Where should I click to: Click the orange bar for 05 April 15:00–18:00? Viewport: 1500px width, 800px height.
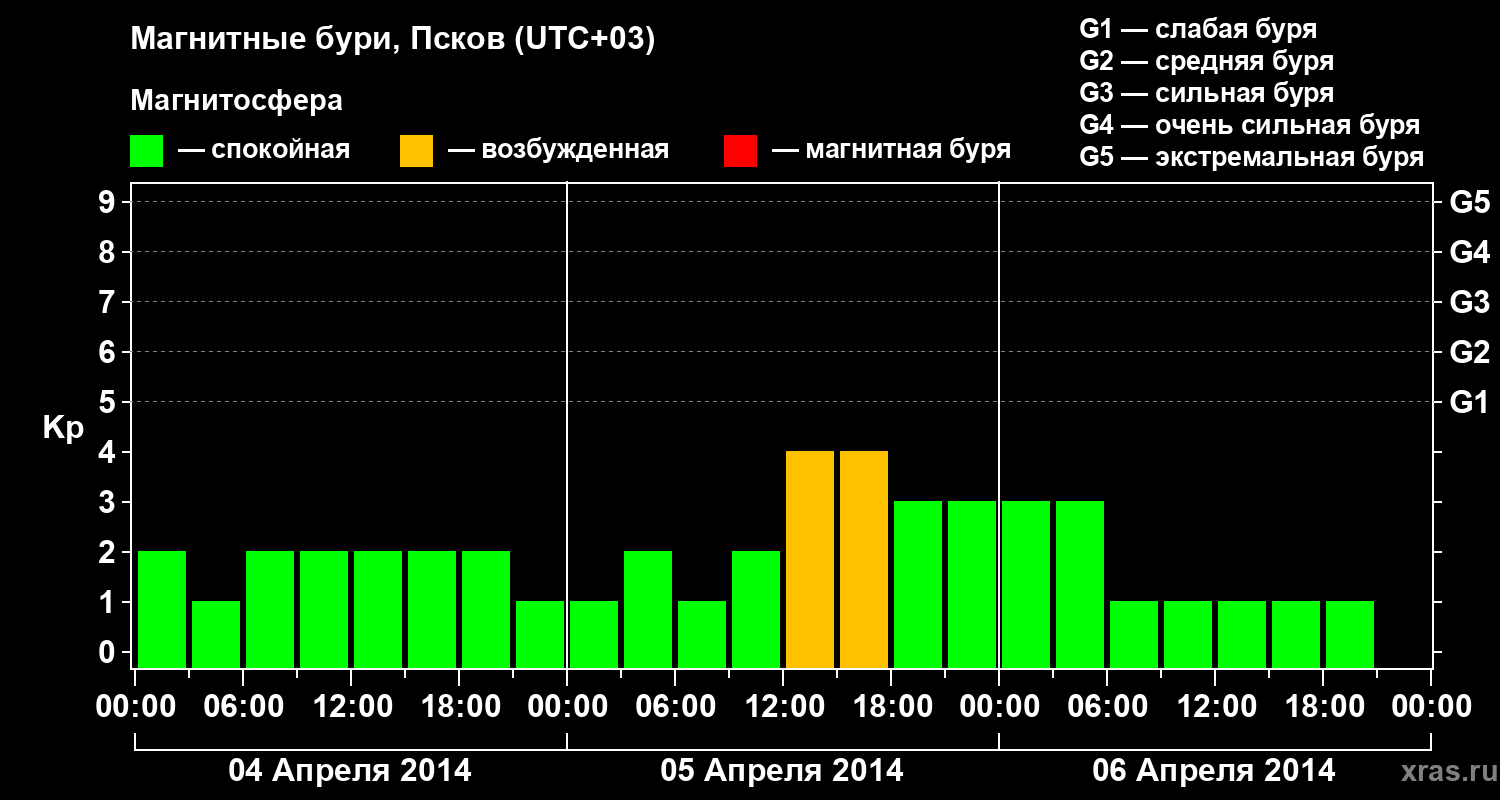pos(864,559)
